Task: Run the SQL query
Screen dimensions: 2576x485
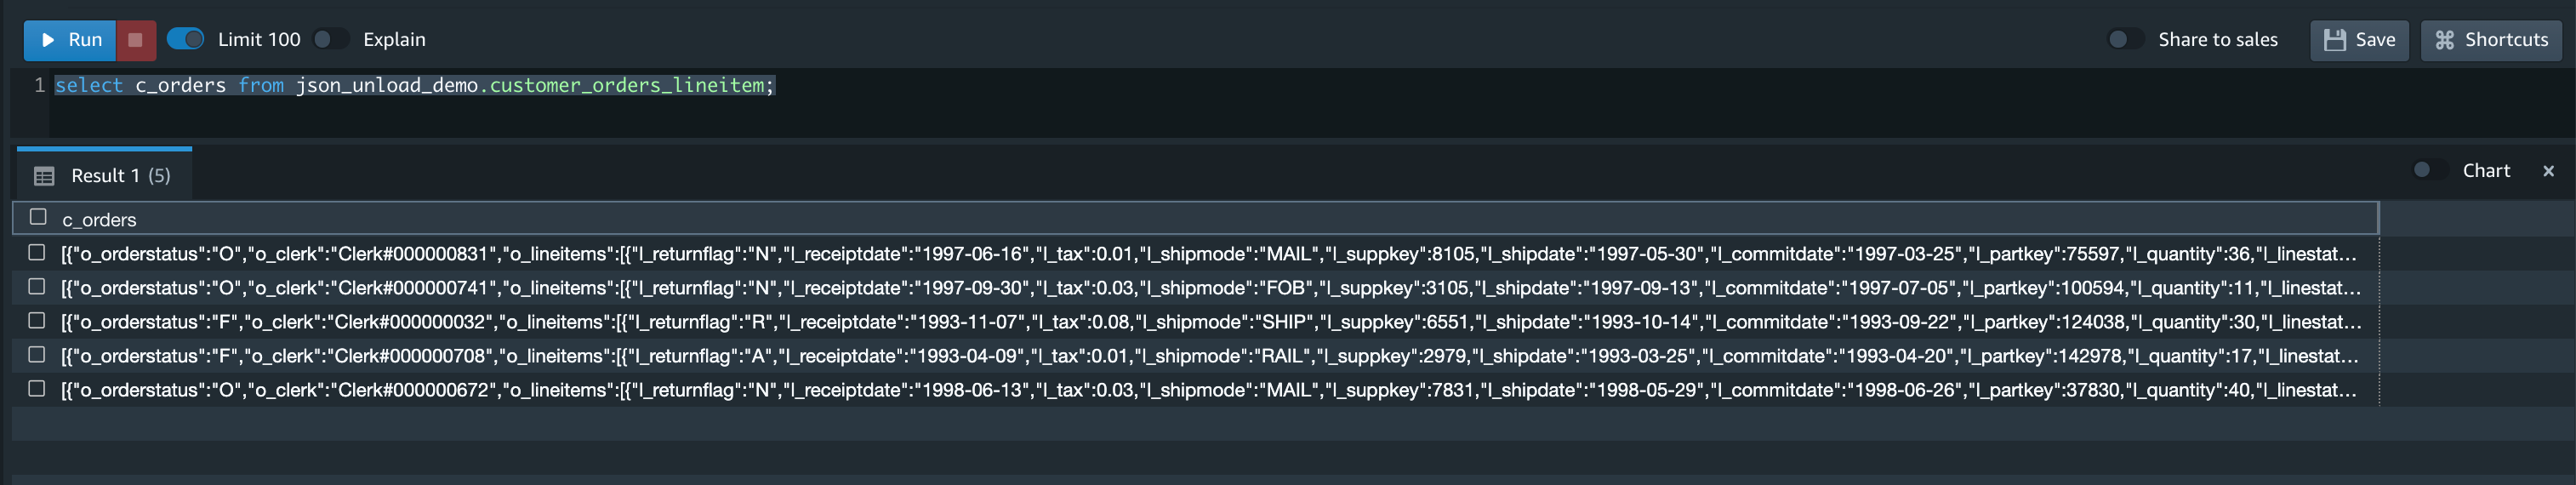Action: (70, 40)
